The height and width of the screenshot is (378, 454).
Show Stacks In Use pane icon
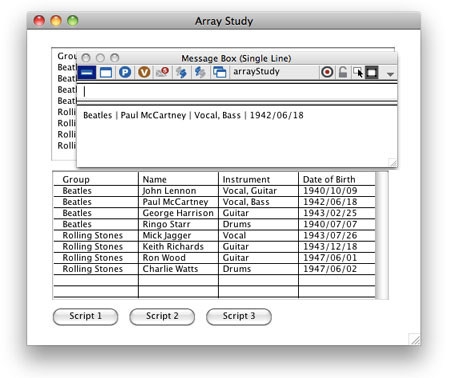point(220,72)
